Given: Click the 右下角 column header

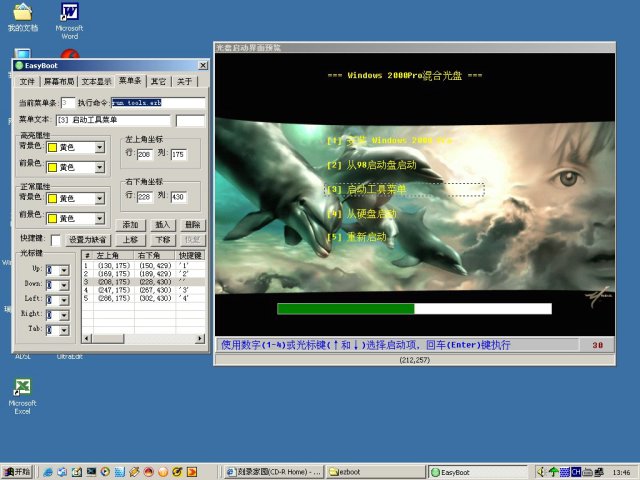Looking at the screenshot, I should click(x=154, y=256).
